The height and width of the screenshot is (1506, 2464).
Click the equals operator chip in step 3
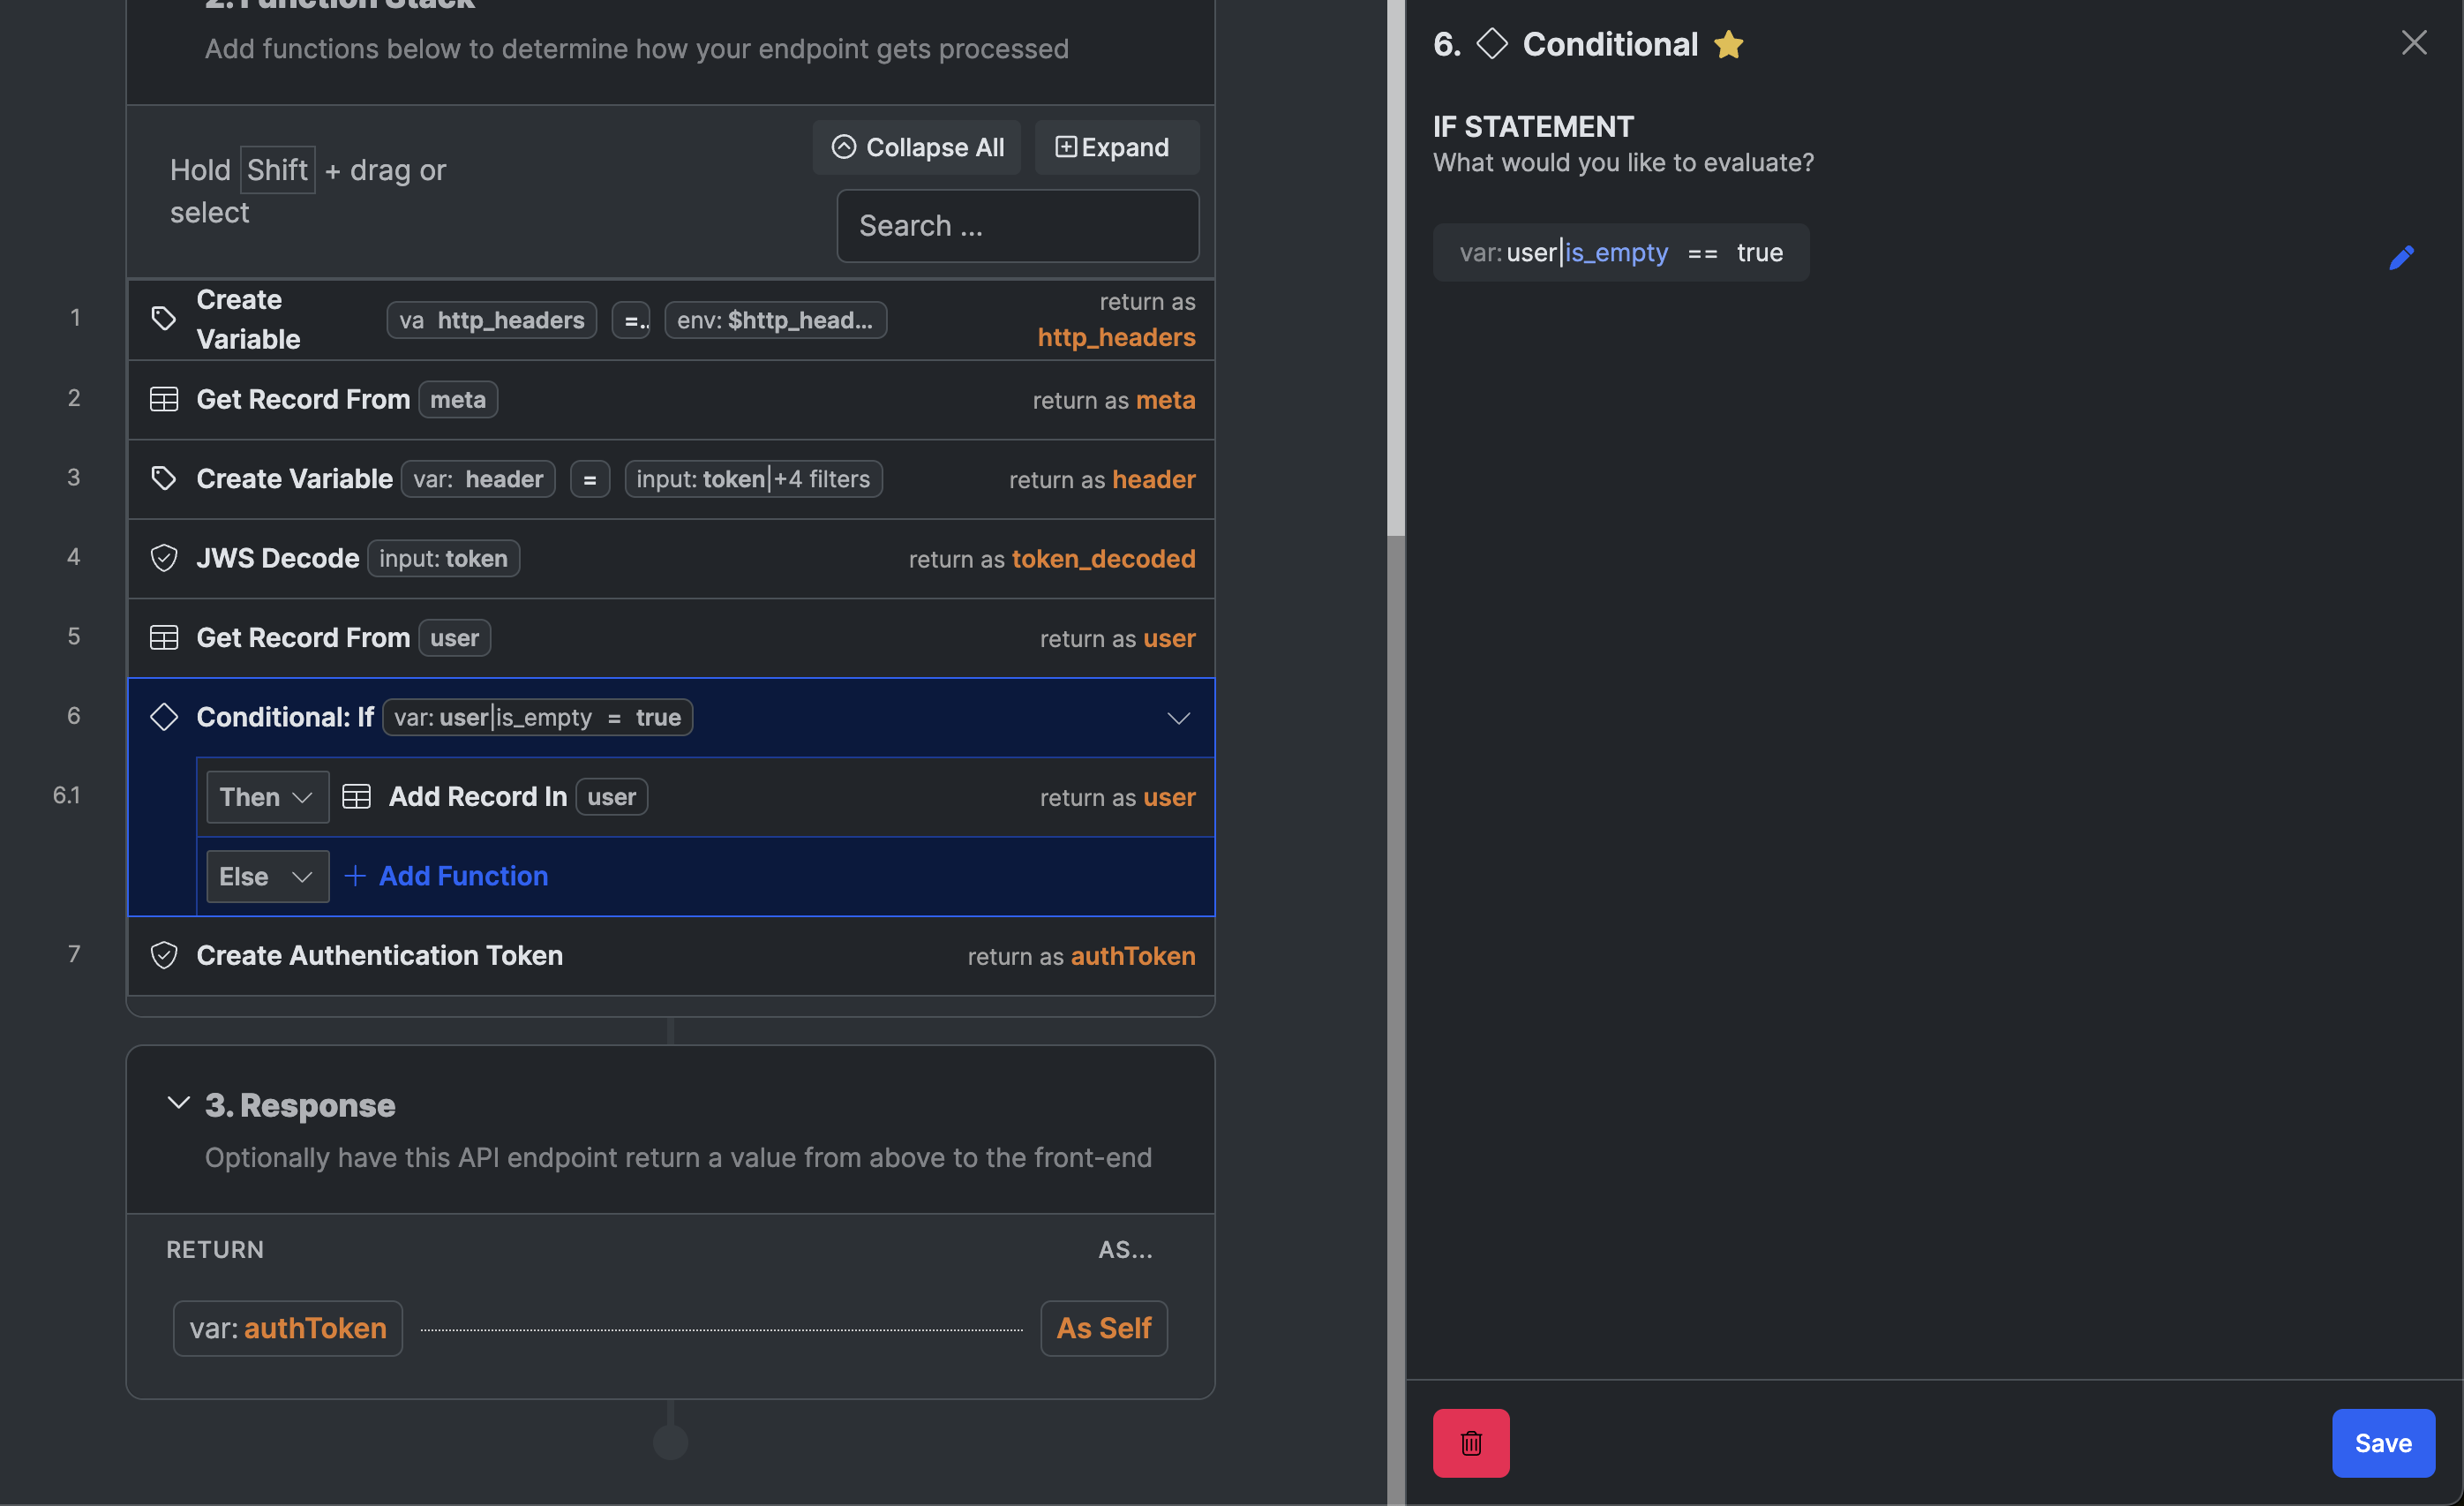pos(590,479)
